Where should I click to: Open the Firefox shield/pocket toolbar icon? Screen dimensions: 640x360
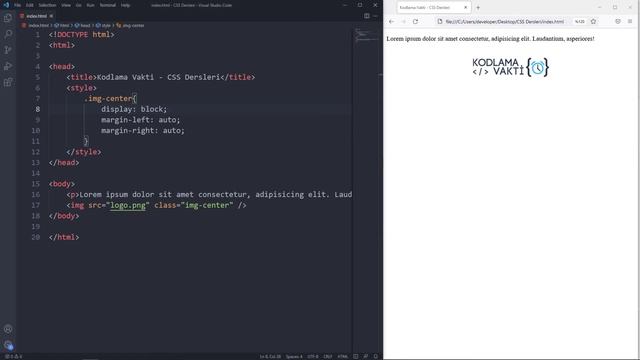(x=618, y=21)
